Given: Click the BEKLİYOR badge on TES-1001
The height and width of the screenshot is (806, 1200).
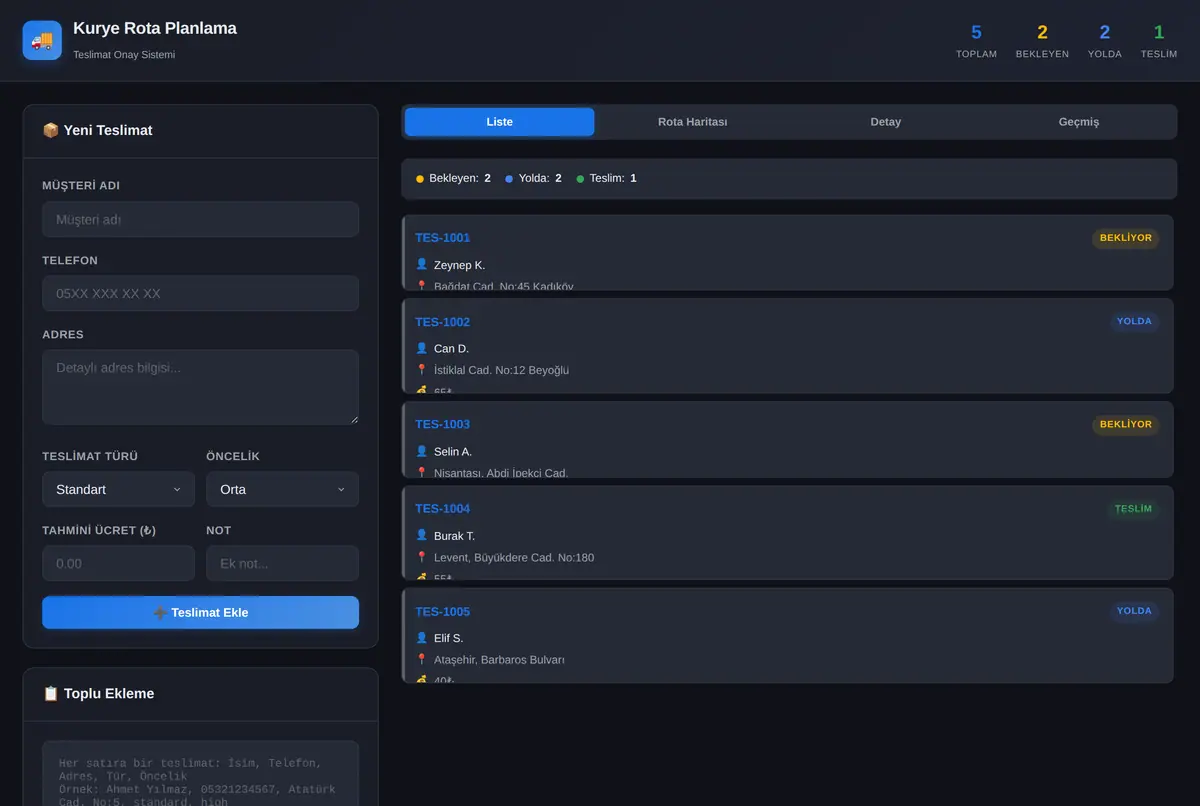Looking at the screenshot, I should click(1126, 238).
